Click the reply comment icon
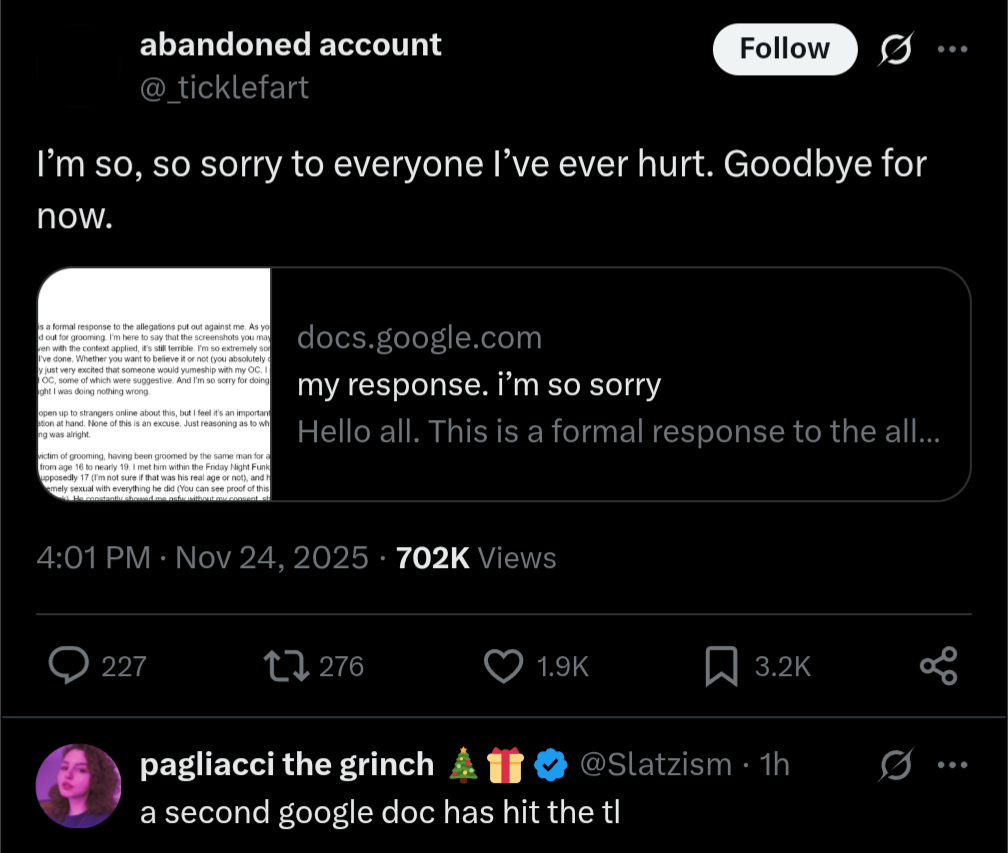1008x853 pixels. coord(69,666)
